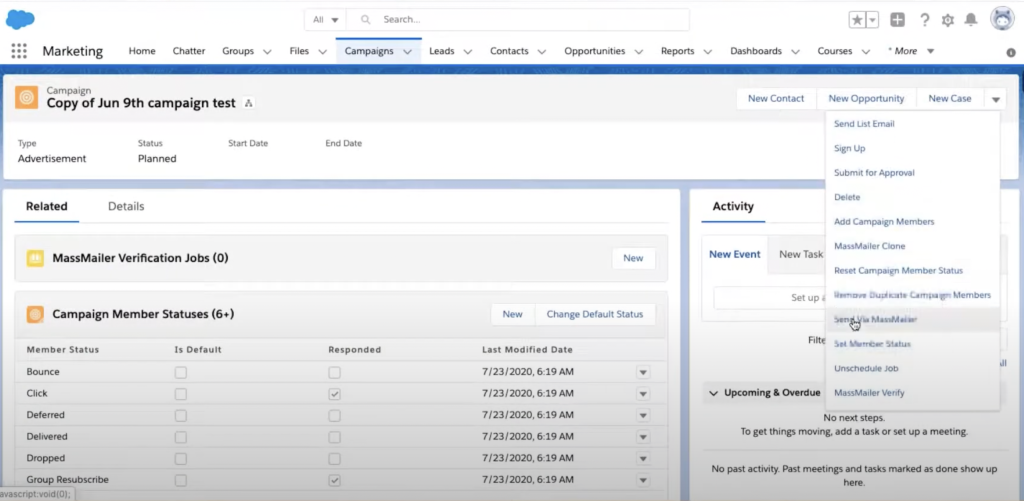Viewport: 1024px width, 501px height.
Task: Open the Setup gear icon
Action: coord(948,20)
